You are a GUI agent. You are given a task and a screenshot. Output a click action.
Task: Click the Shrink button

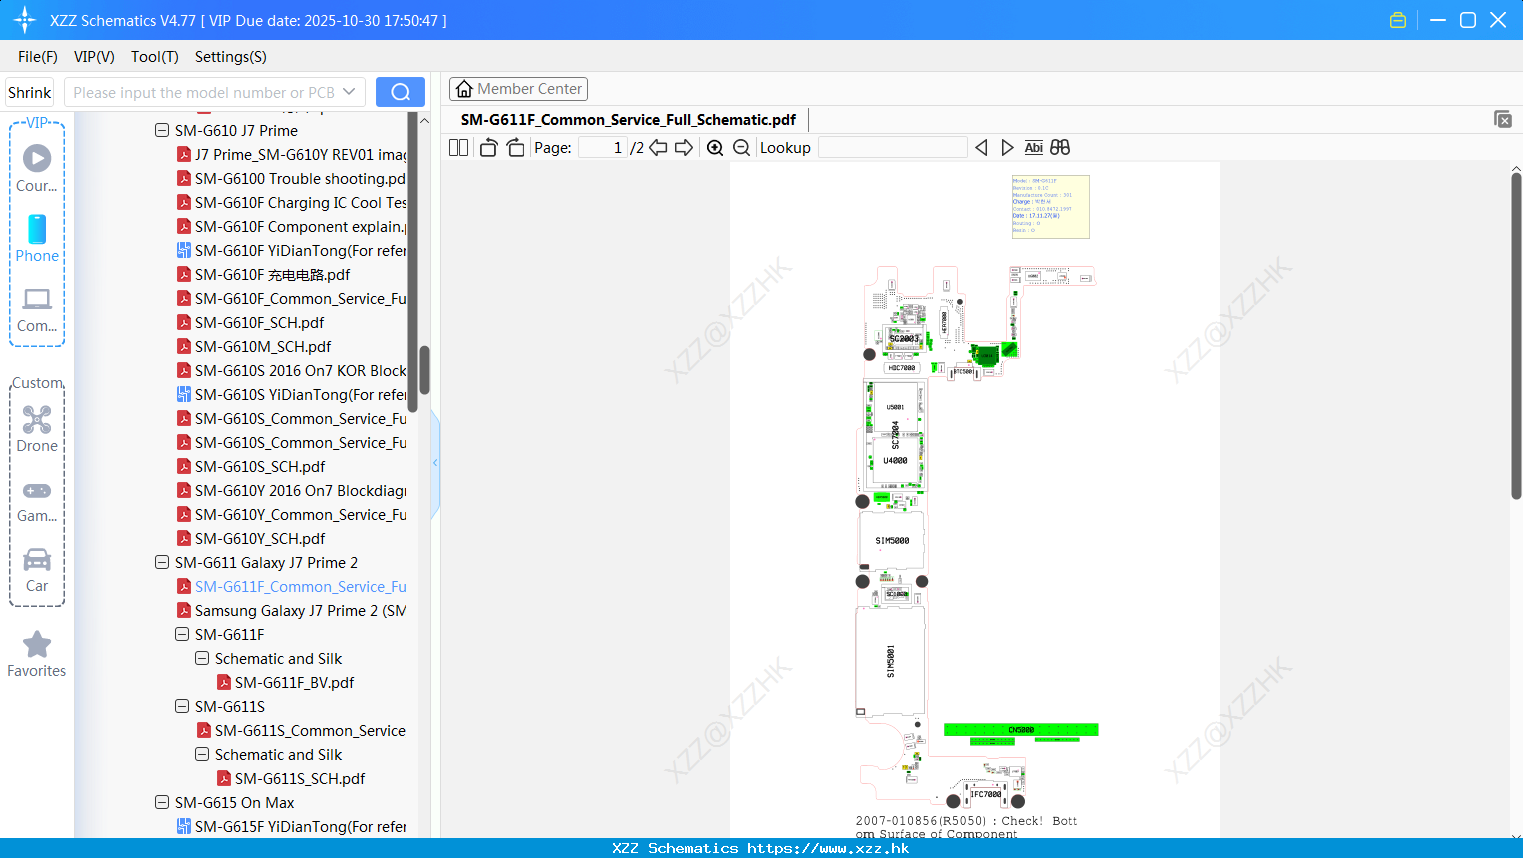tap(30, 92)
